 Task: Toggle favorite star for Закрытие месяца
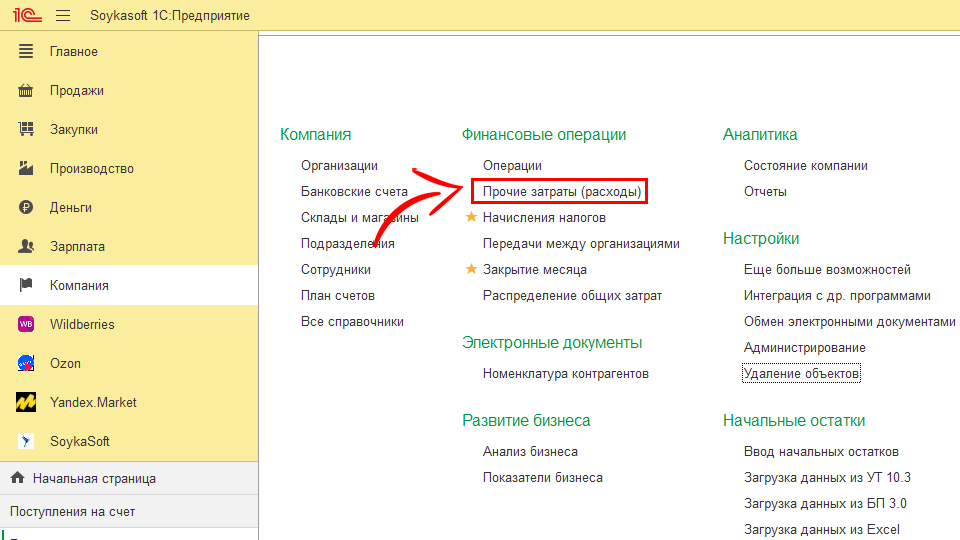coord(471,269)
